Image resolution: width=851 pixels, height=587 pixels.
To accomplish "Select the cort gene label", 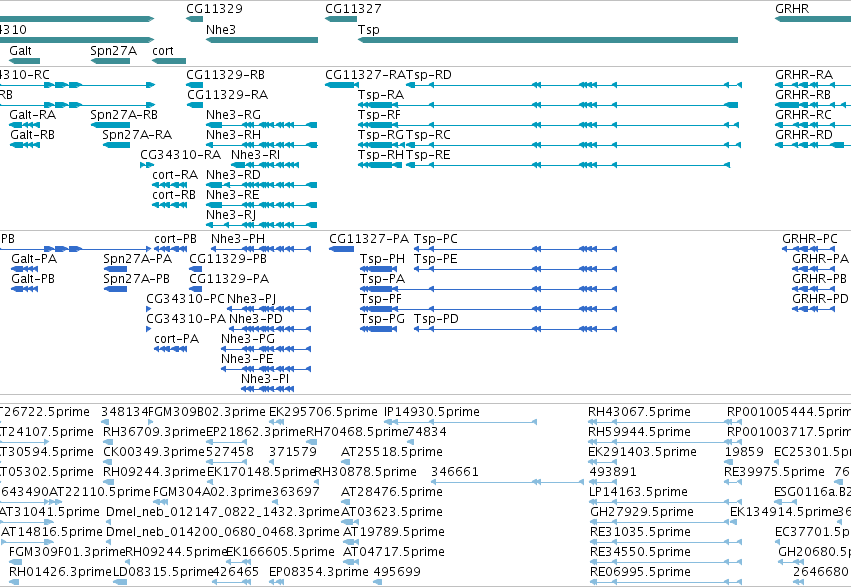I will click(163, 51).
